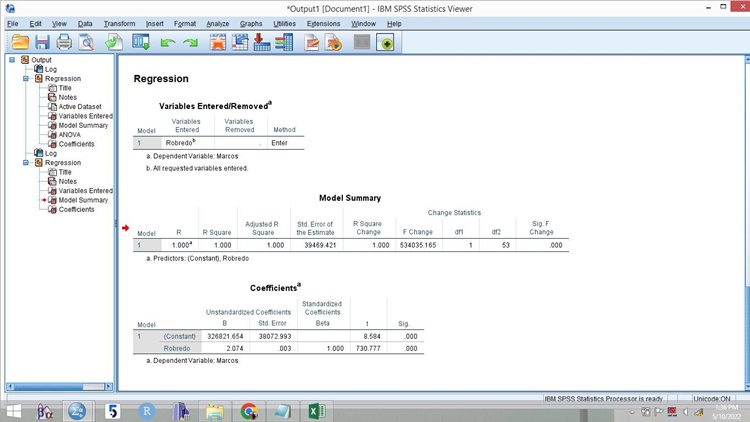Open the Extensions menu
Screen dimensions: 750x422
click(323, 23)
